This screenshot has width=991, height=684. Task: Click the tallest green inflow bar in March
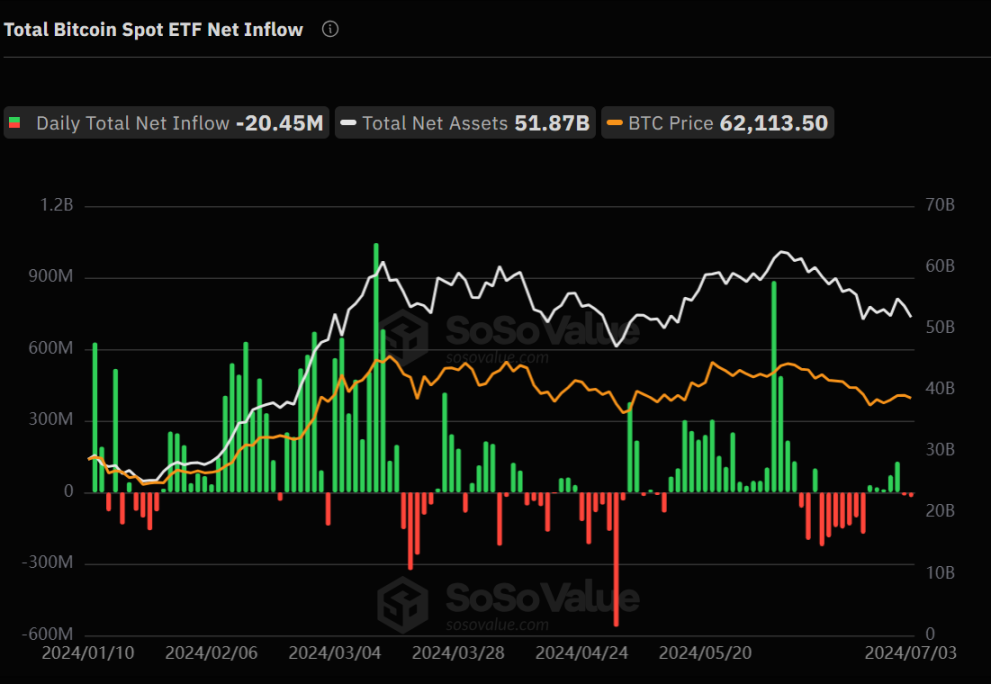pyautogui.click(x=376, y=367)
